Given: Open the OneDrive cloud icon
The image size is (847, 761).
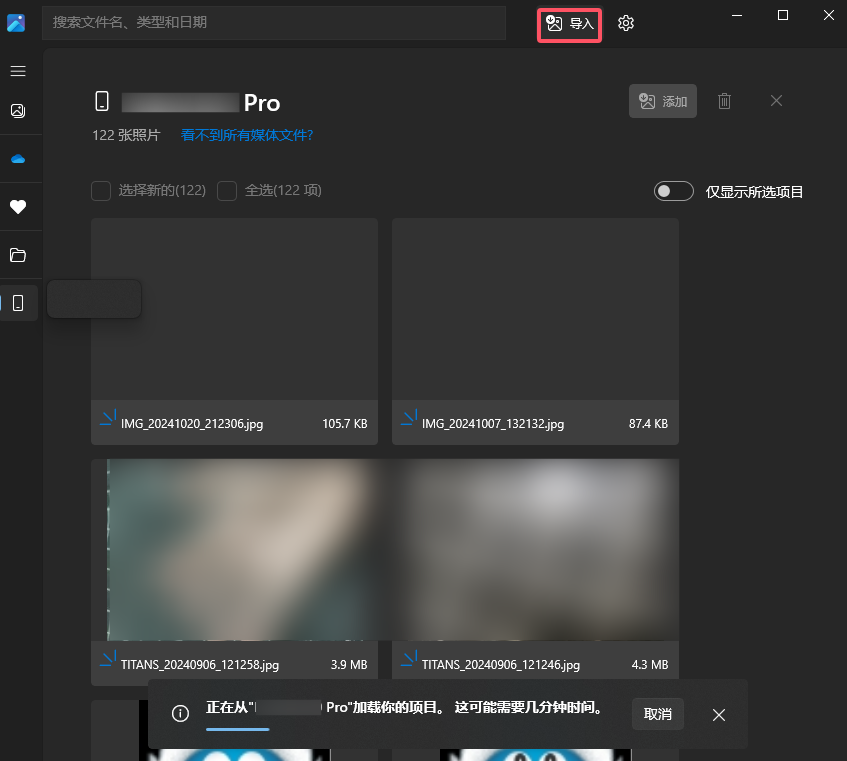Looking at the screenshot, I should pos(18,159).
